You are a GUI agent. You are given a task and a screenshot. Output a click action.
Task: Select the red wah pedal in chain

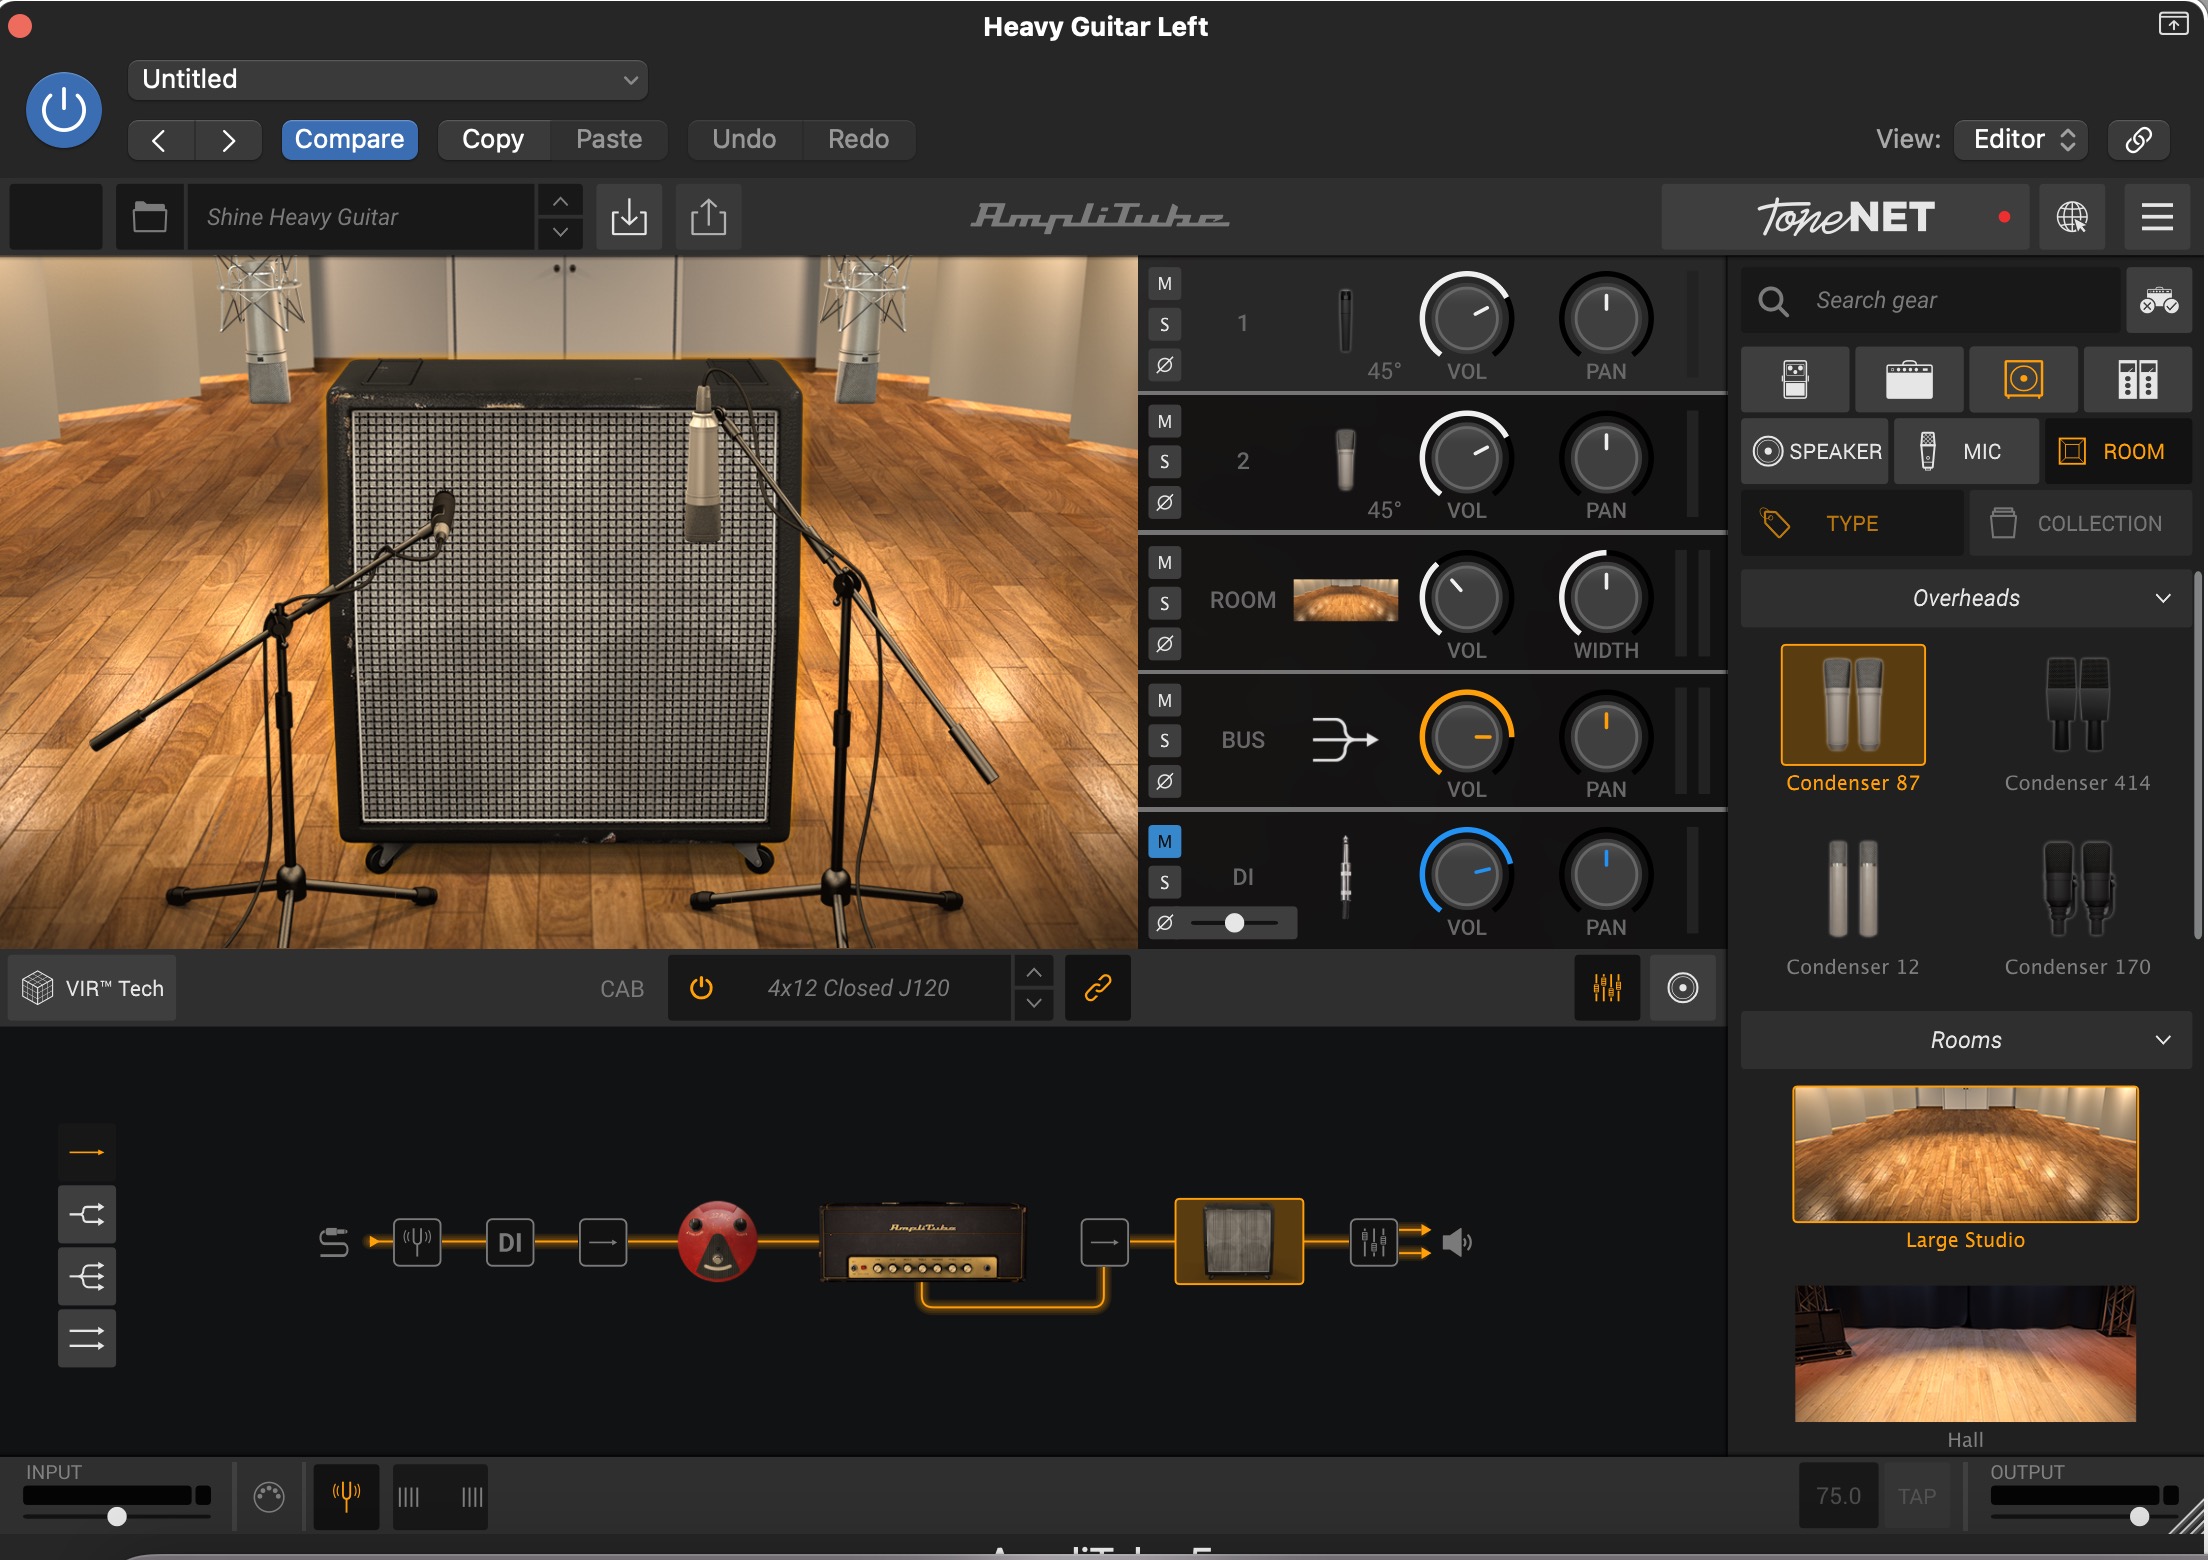(x=717, y=1242)
